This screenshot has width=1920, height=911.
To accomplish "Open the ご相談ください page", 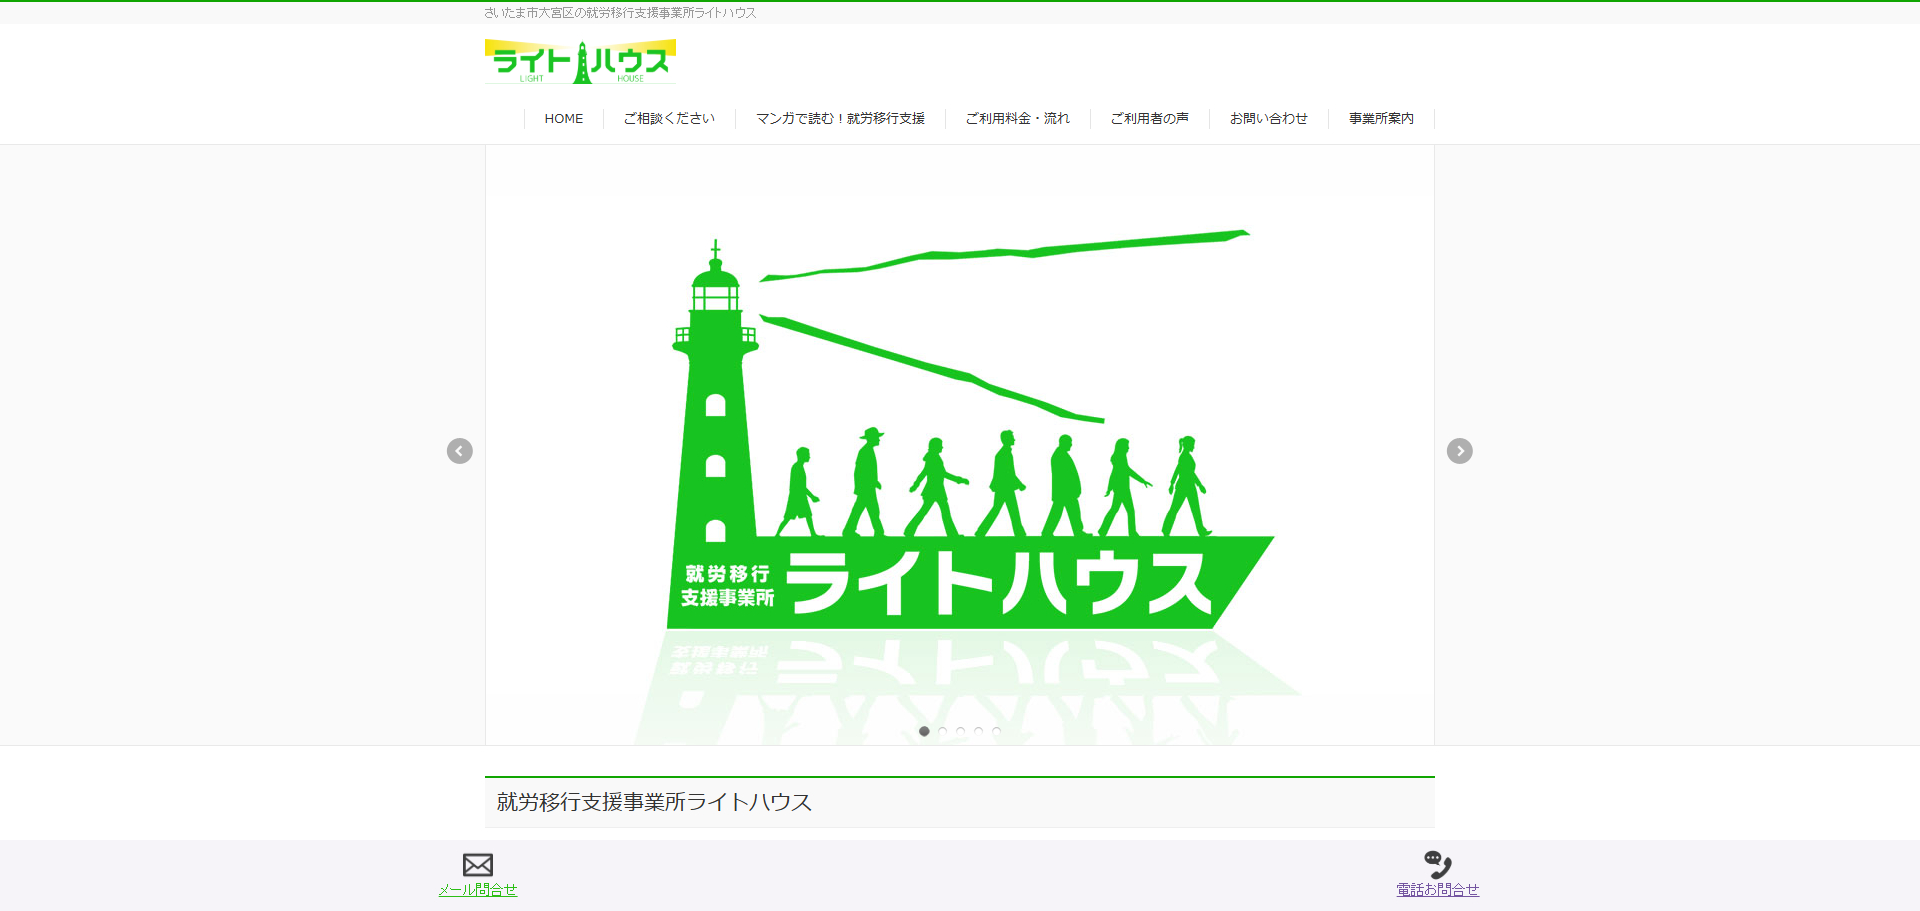I will pos(668,118).
